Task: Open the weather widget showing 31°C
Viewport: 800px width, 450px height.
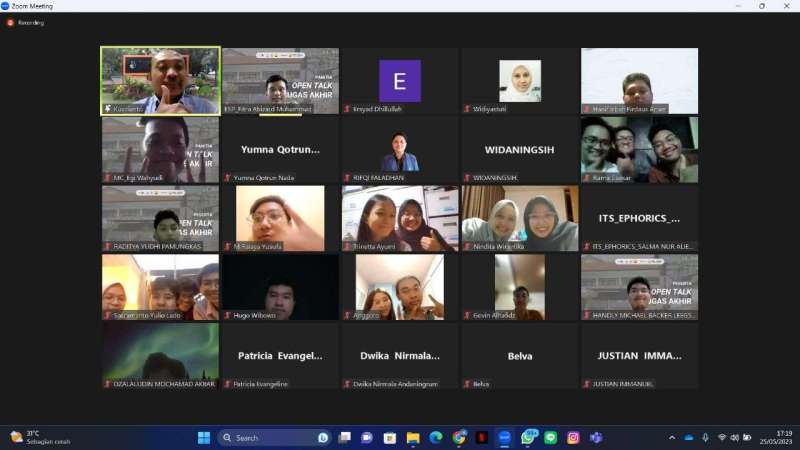Action: 40,438
